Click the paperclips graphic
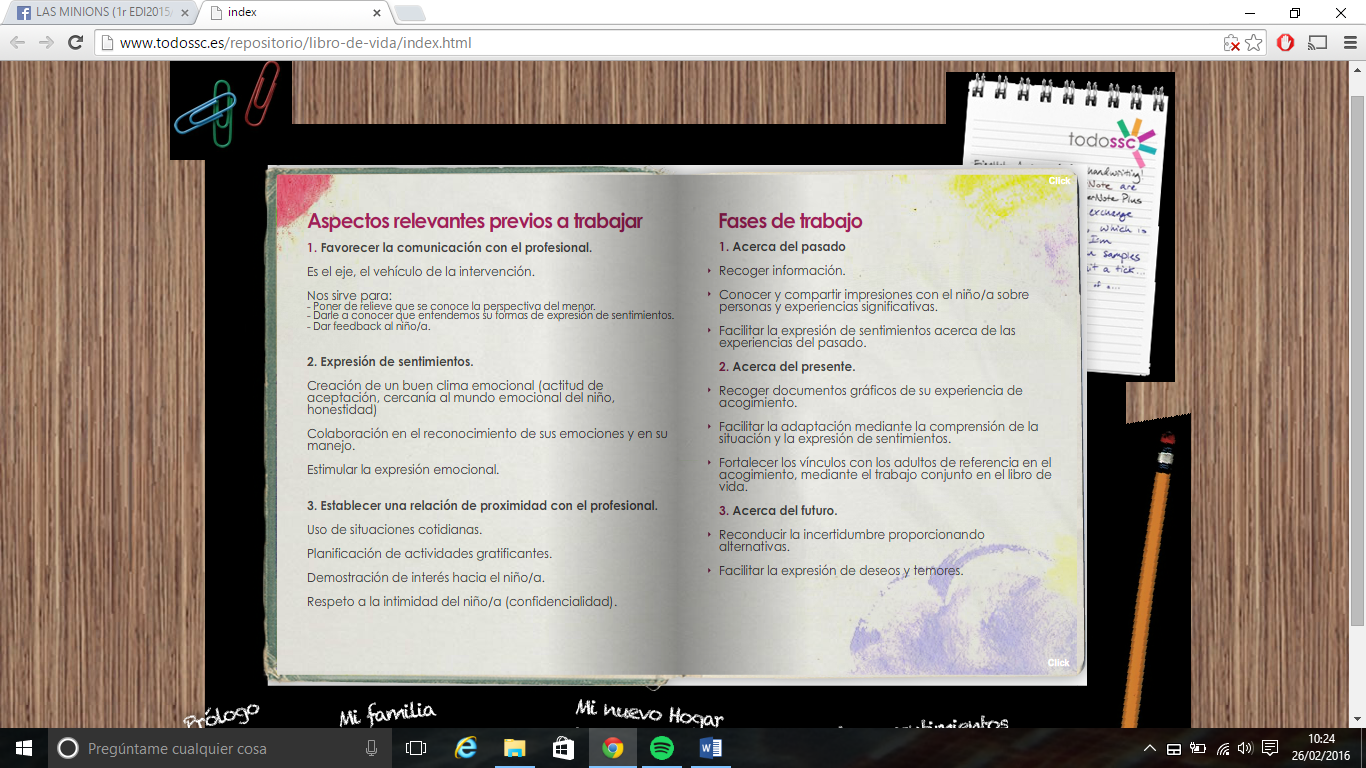Screen dimensions: 1366x768 click(229, 104)
